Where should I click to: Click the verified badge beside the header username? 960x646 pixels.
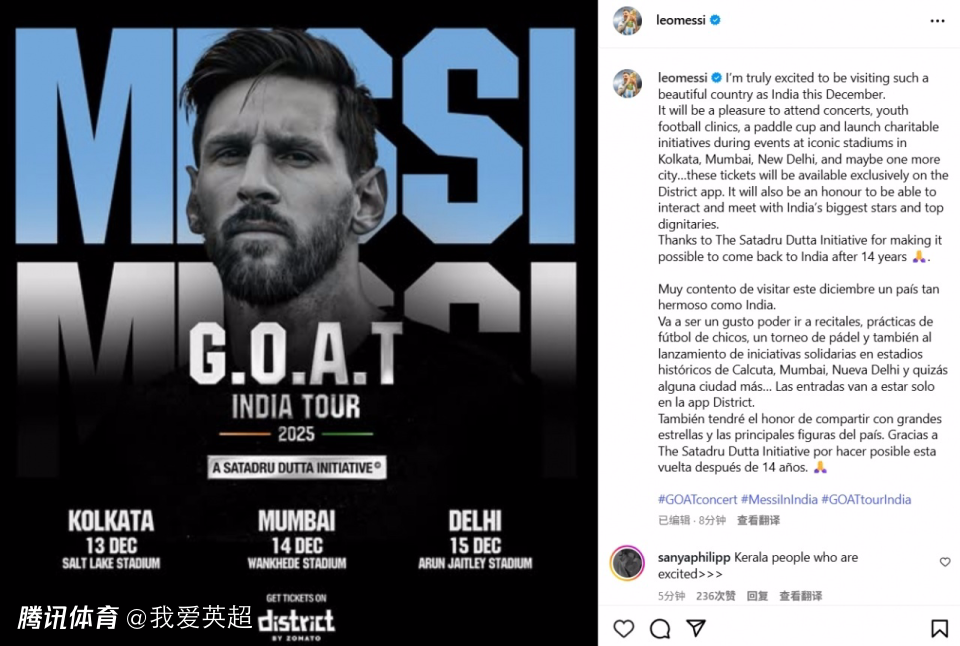click(x=715, y=20)
